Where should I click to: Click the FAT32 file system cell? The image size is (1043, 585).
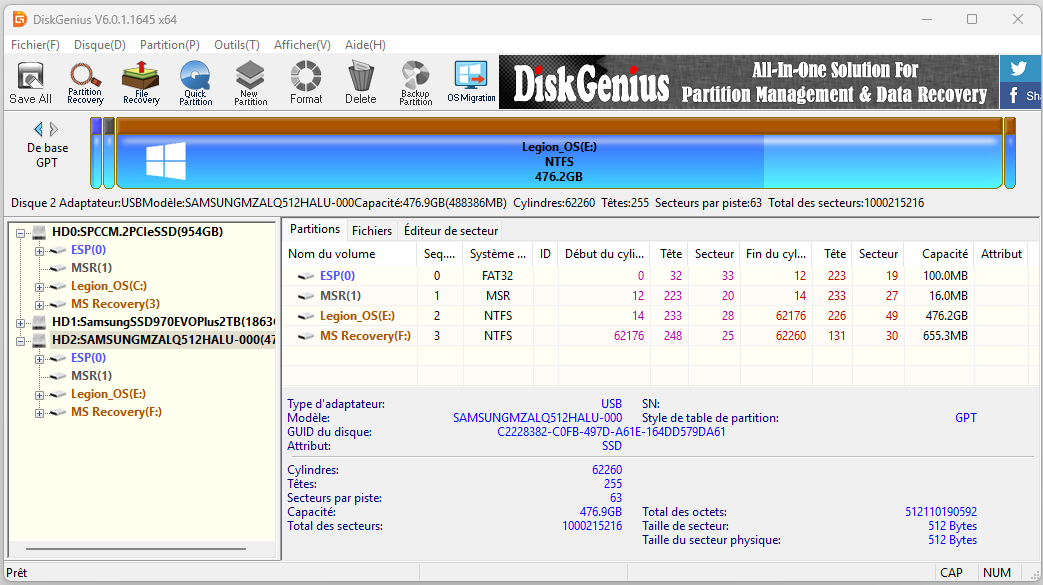coord(498,276)
